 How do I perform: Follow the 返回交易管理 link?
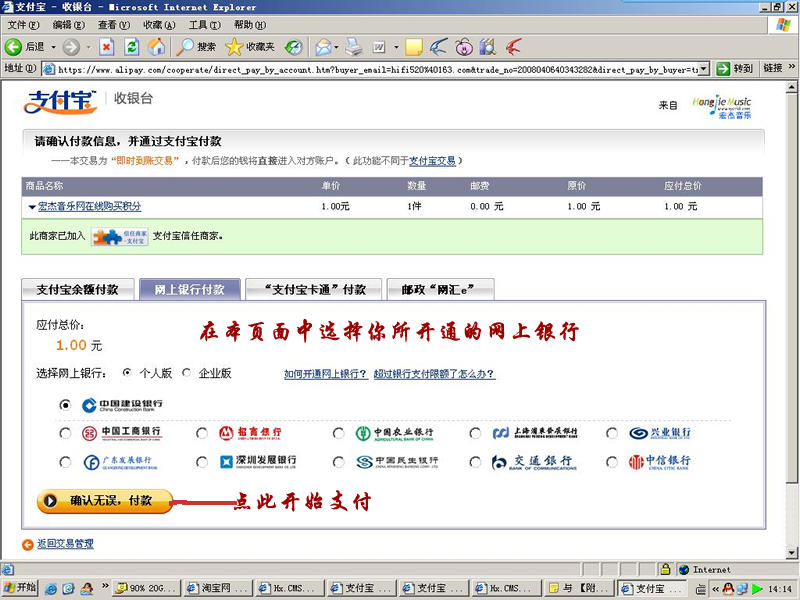[65, 544]
